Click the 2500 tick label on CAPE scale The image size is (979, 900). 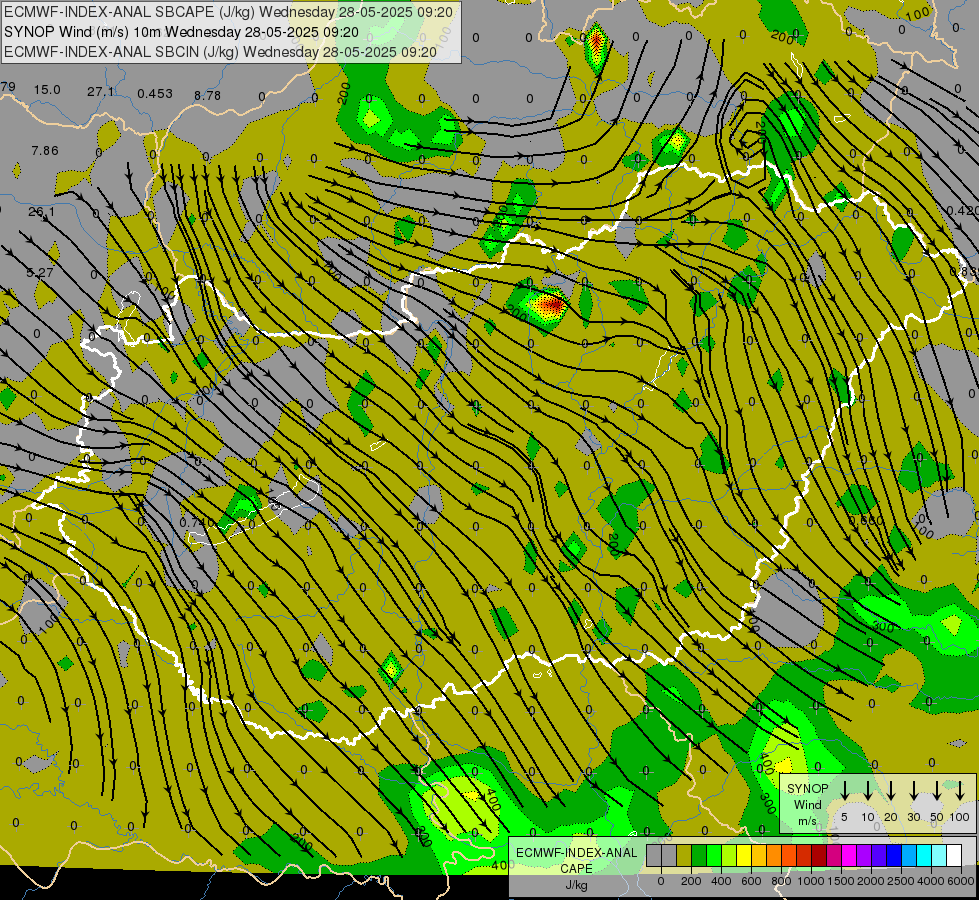[901, 881]
